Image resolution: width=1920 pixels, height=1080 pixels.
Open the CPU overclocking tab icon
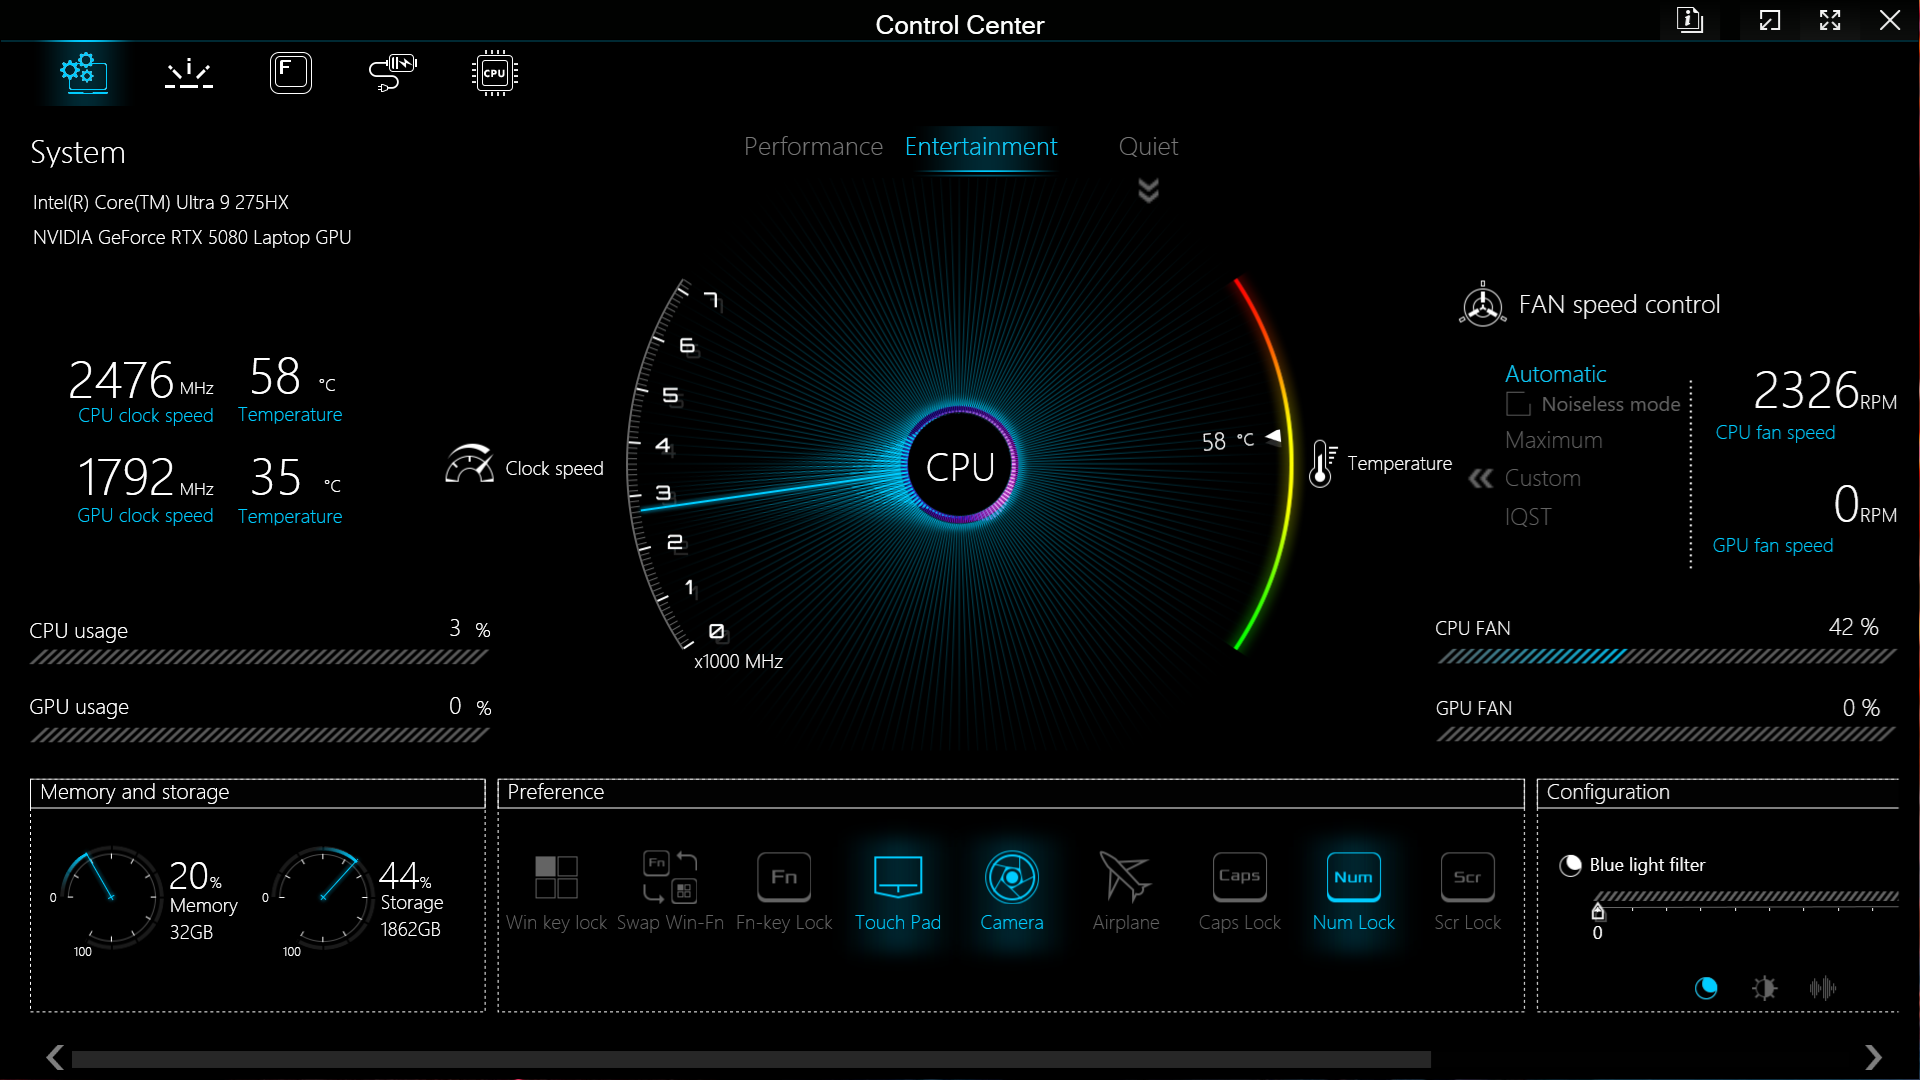point(494,73)
